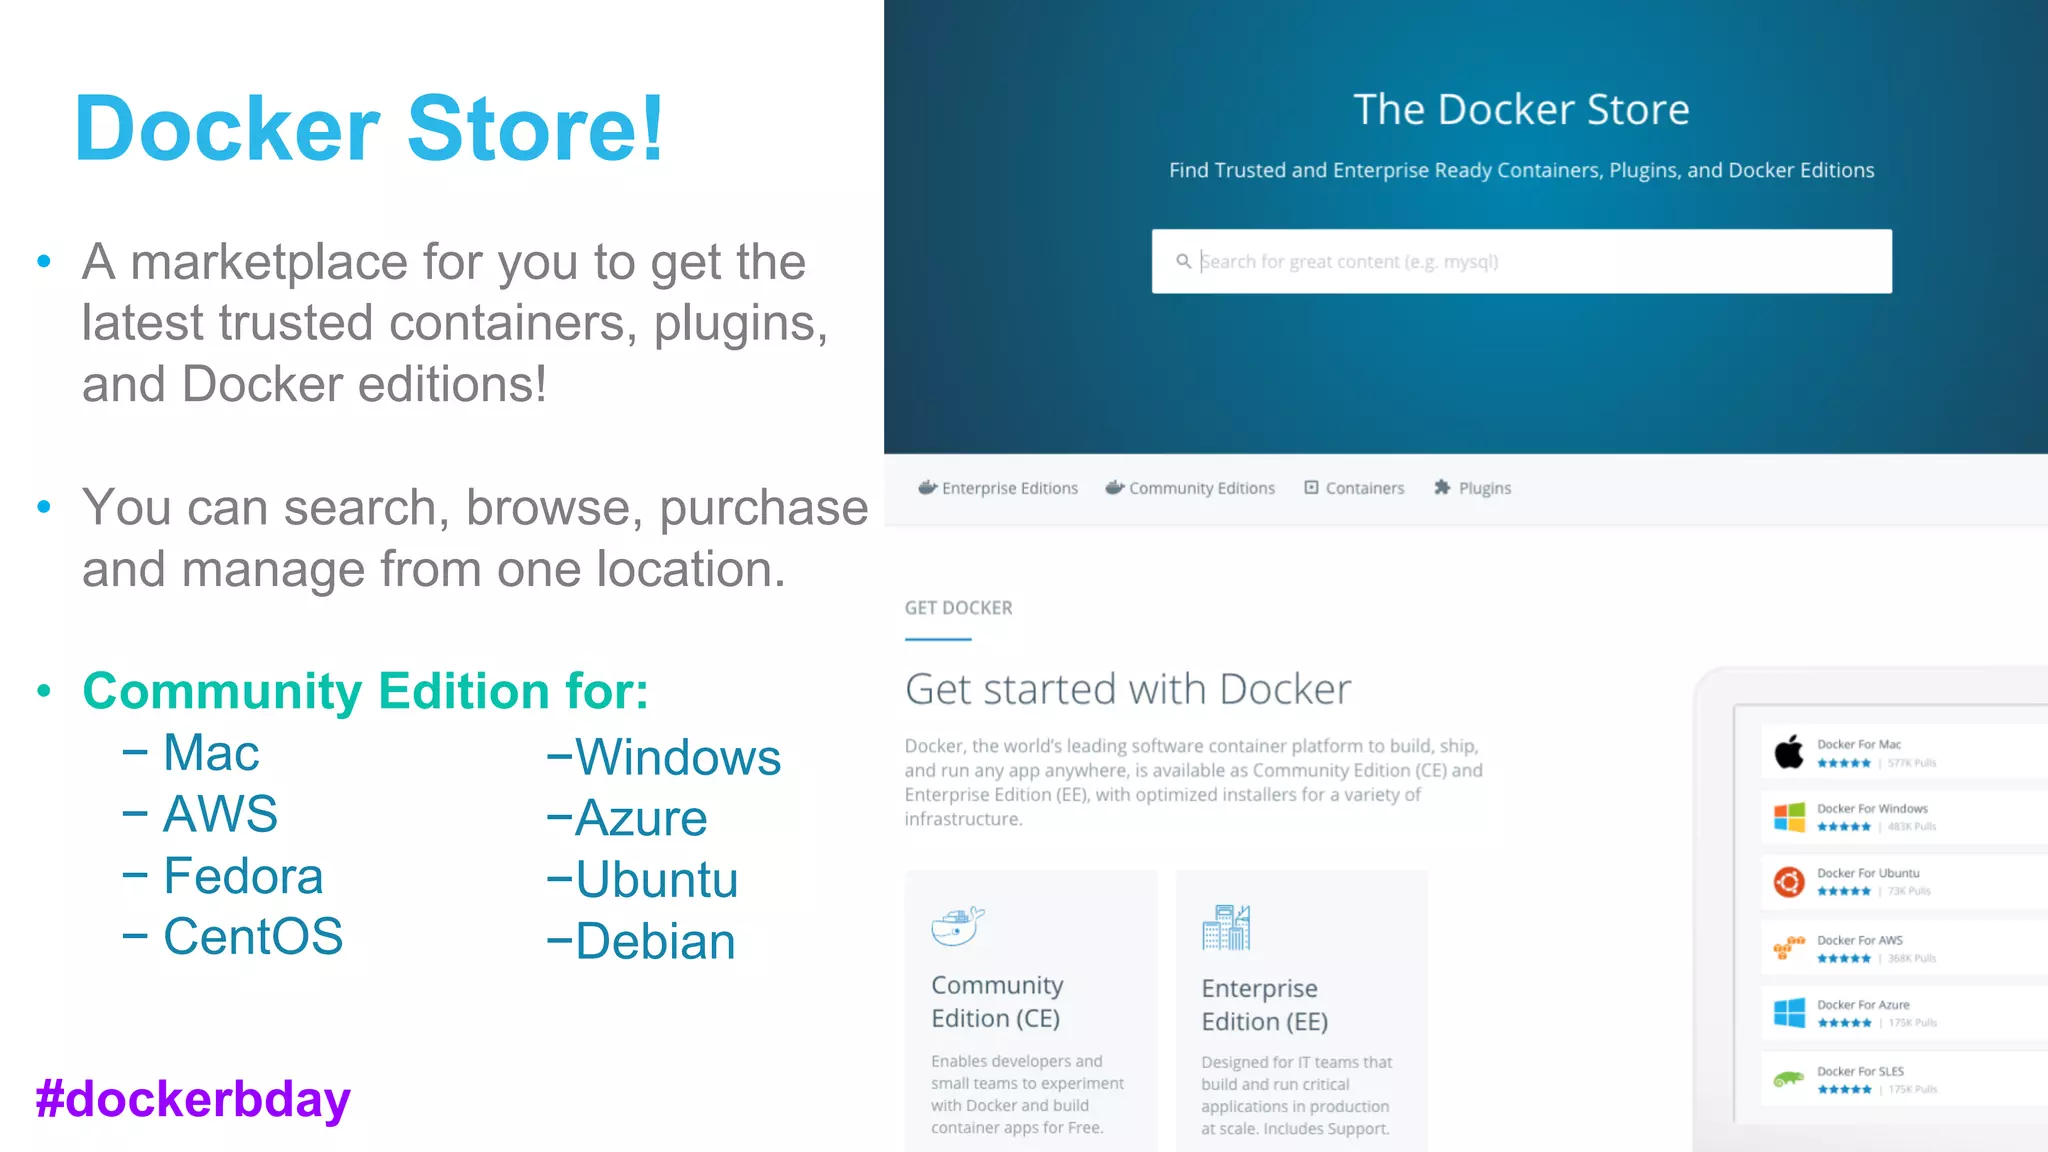Screen dimensions: 2048x1152
Task: Click the Ubuntu logo icon
Action: (x=1789, y=881)
